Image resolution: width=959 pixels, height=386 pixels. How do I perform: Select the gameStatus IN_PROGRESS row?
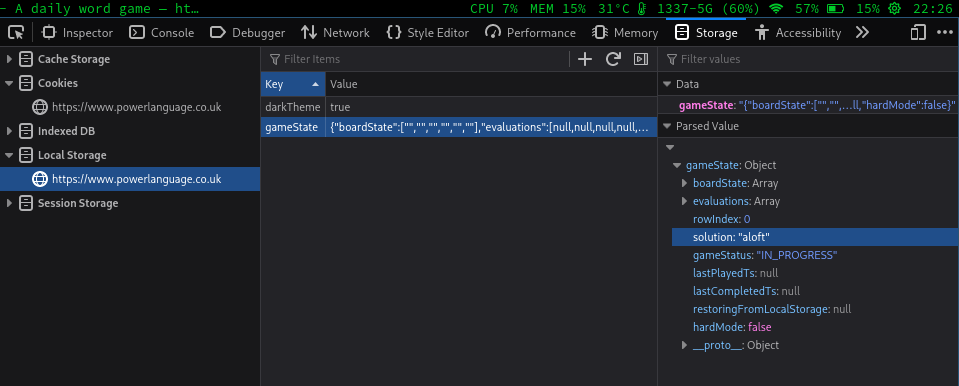click(x=815, y=255)
